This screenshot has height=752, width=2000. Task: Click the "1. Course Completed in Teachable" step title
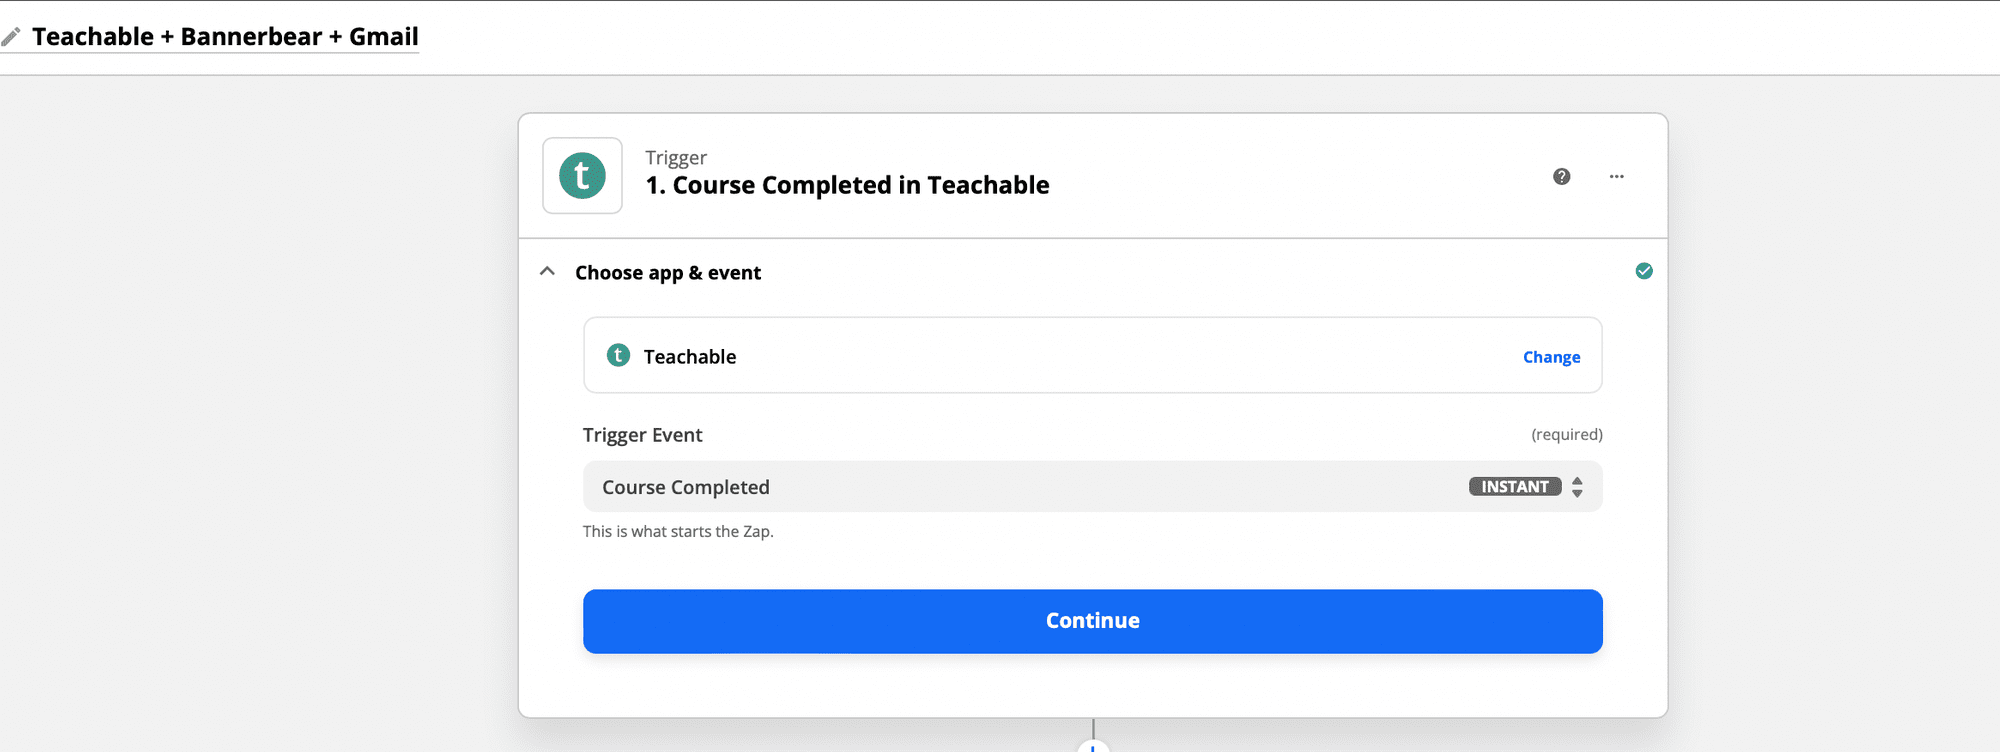tap(847, 186)
